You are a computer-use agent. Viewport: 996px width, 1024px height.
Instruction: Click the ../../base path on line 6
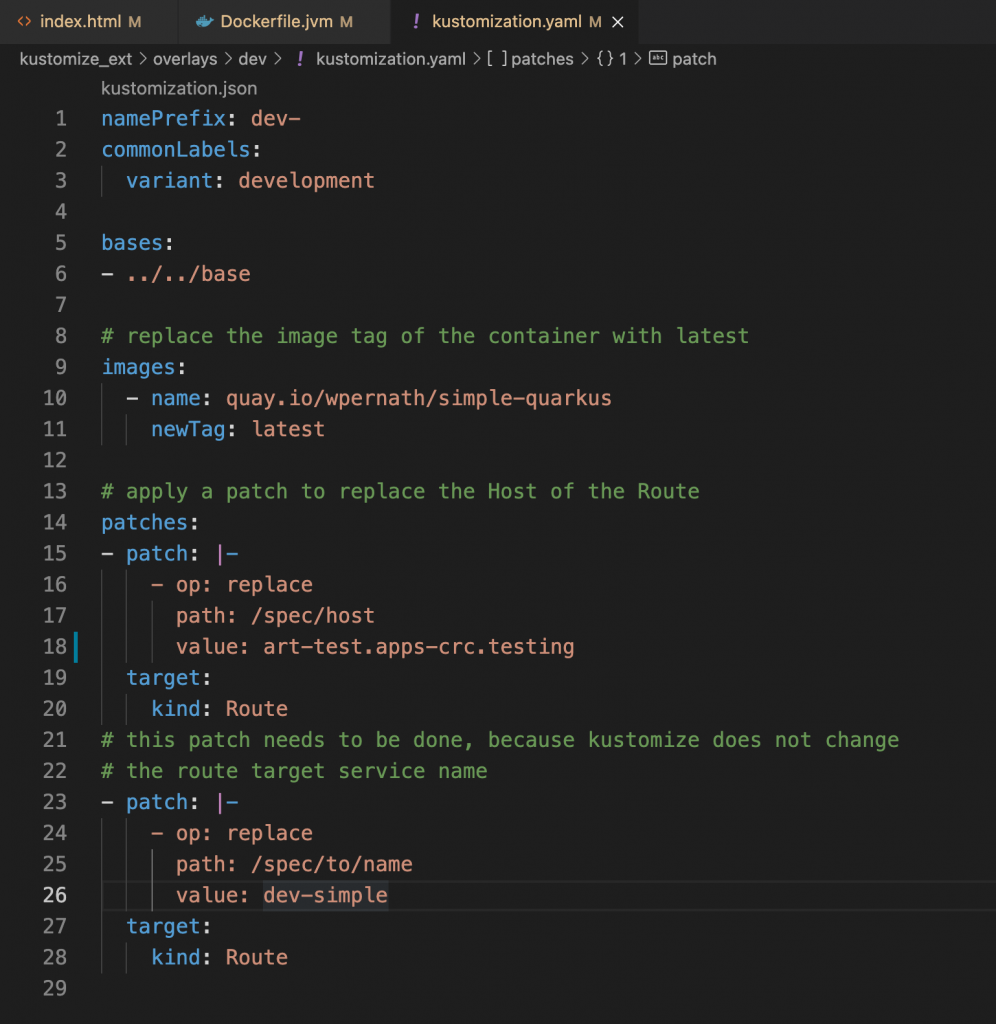pyautogui.click(x=188, y=274)
